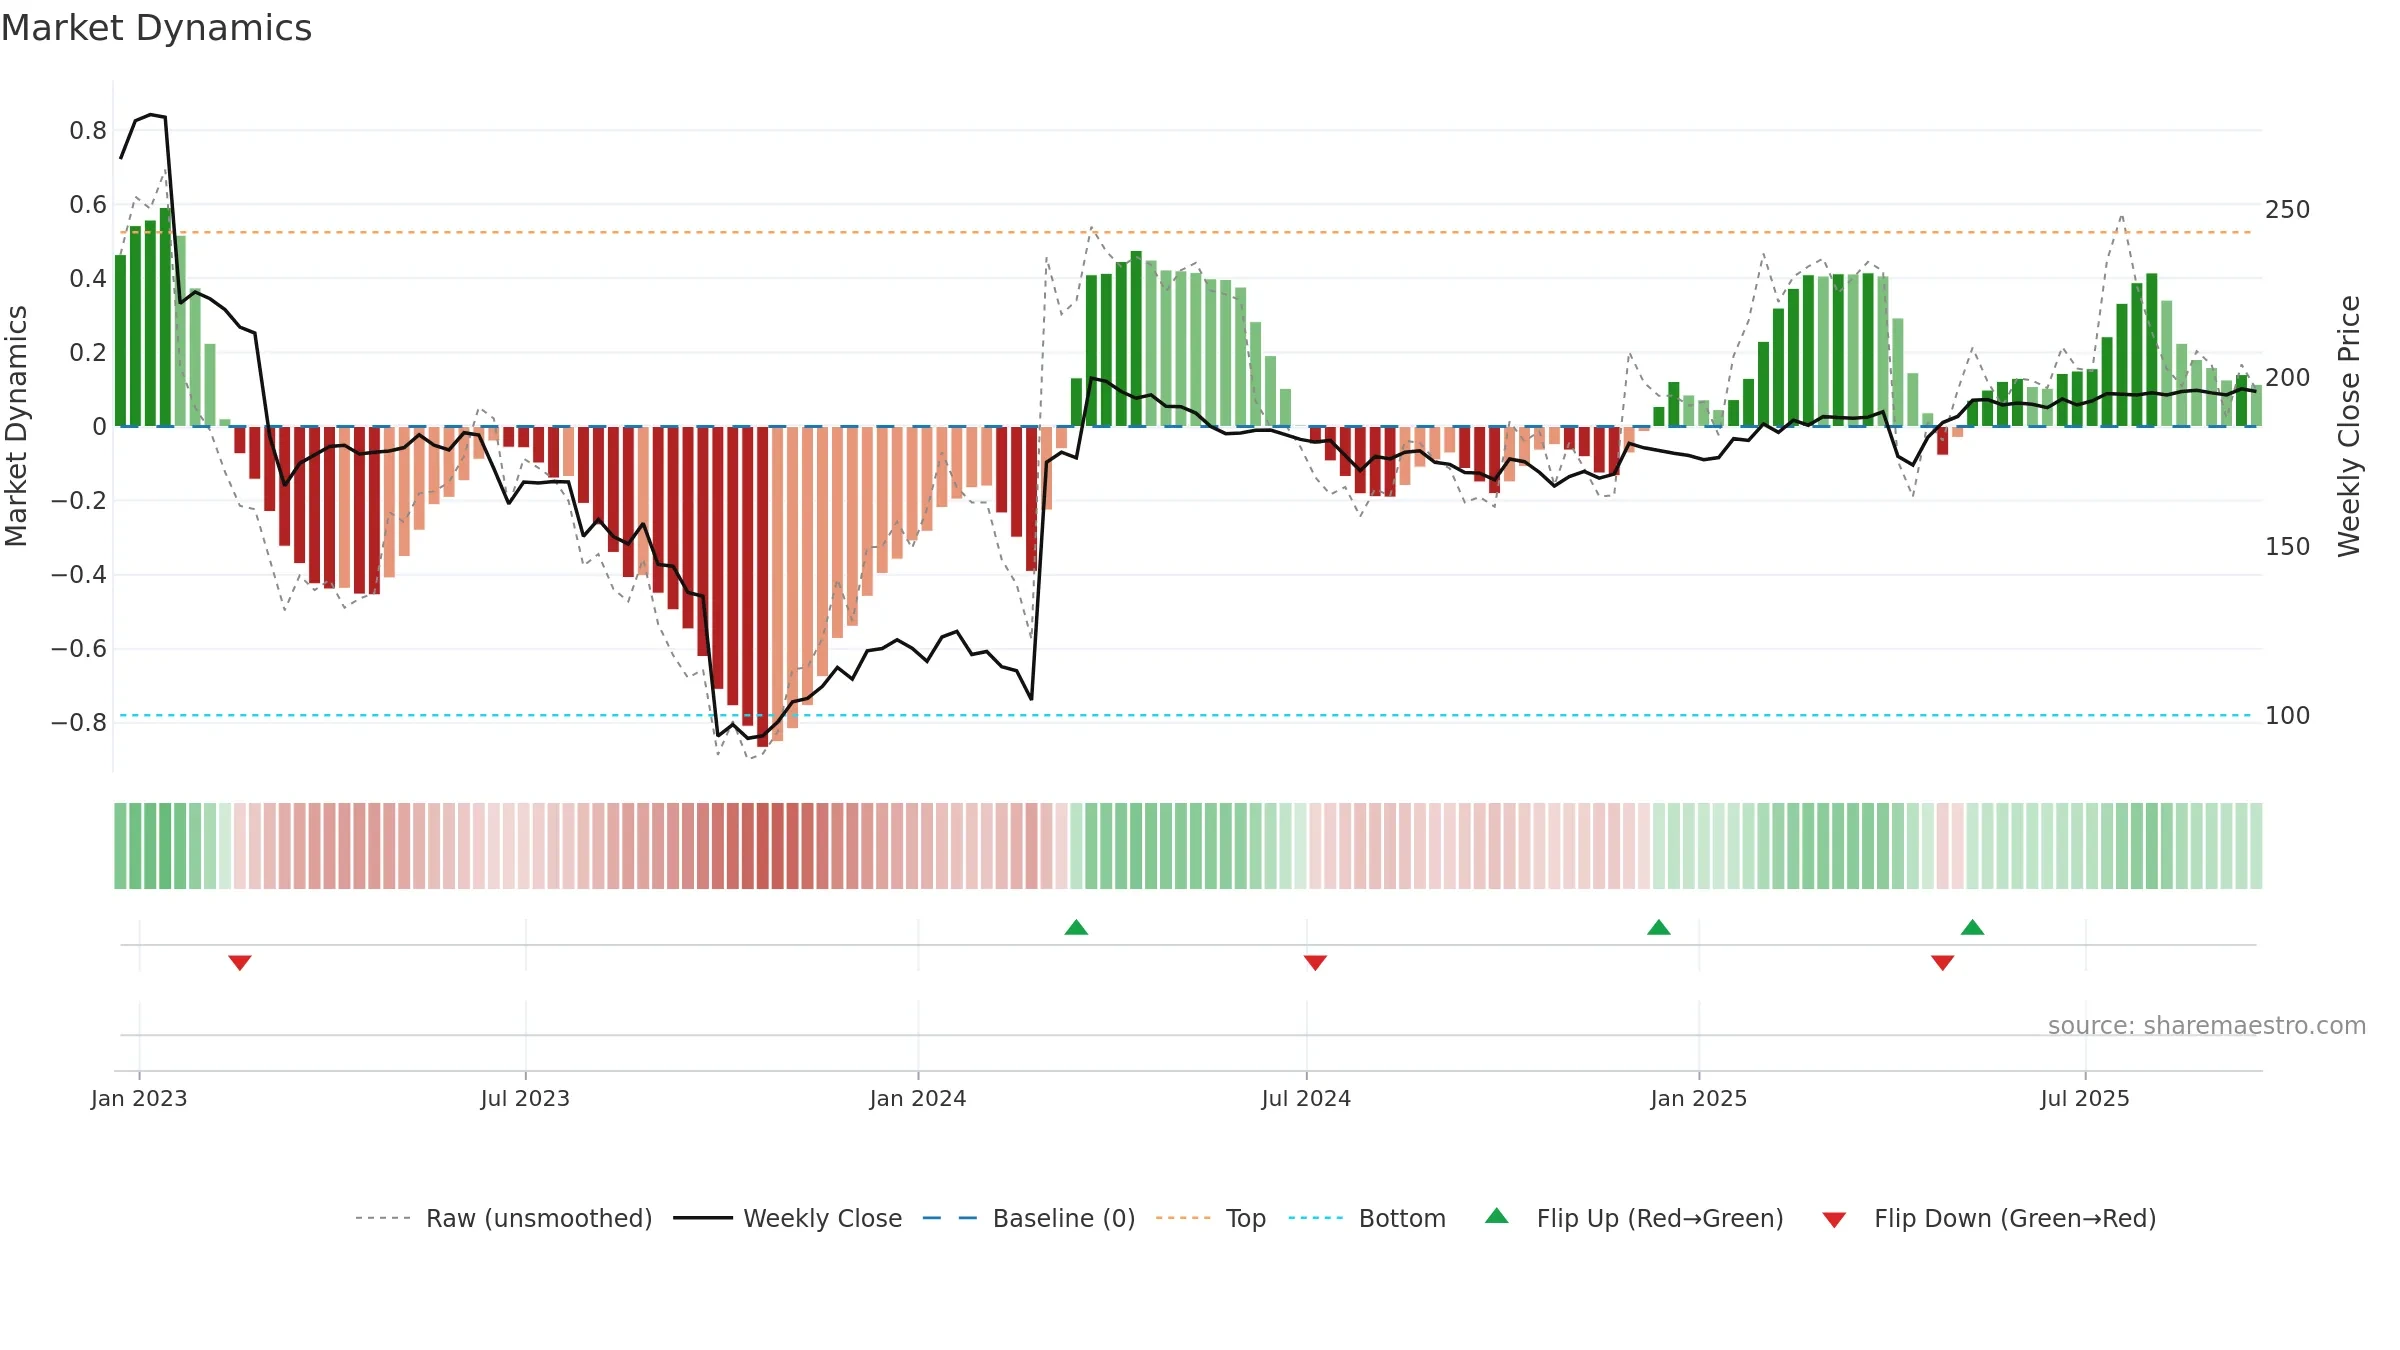Click the green Flip Up legend triangle icon
The height and width of the screenshot is (1350, 2400).
[x=1497, y=1216]
